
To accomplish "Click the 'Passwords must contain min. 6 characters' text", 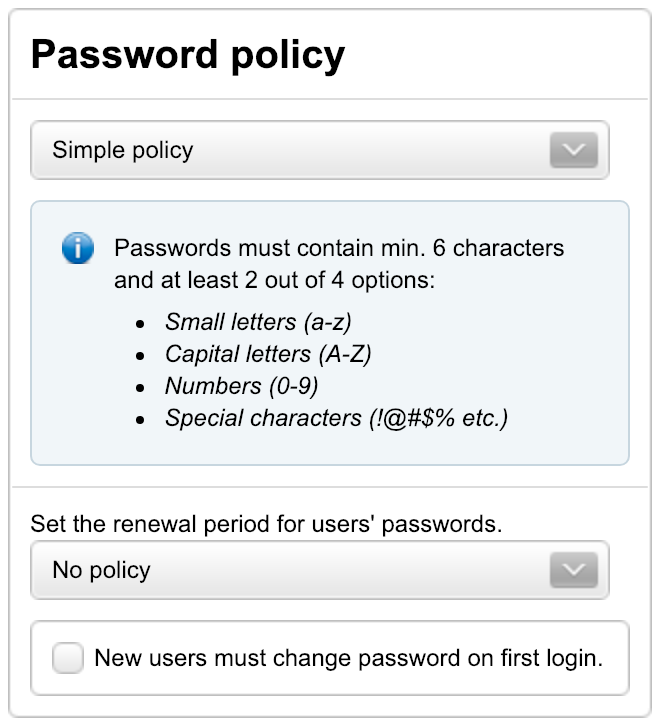I will coord(339,248).
